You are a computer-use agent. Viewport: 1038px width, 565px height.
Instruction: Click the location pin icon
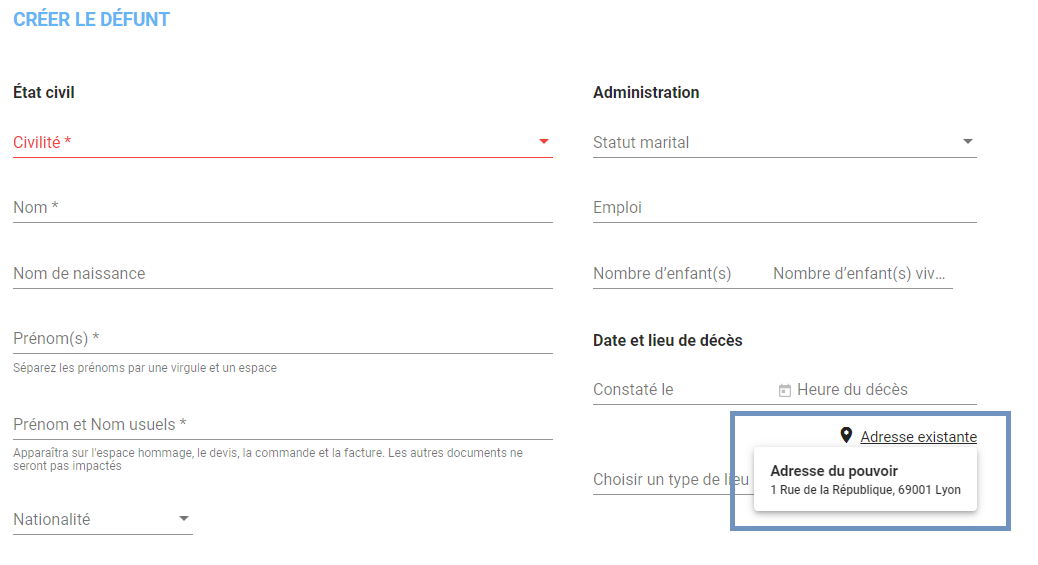click(x=846, y=435)
